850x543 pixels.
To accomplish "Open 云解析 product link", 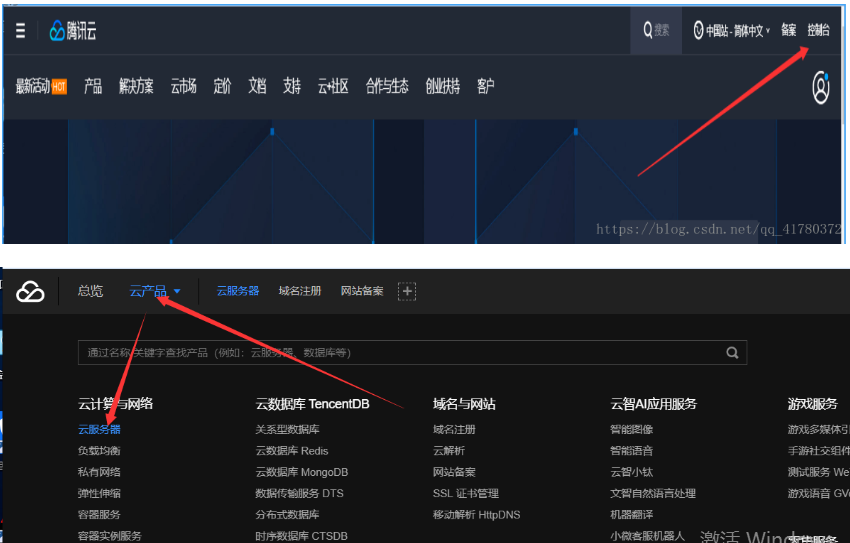I will coord(449,451).
